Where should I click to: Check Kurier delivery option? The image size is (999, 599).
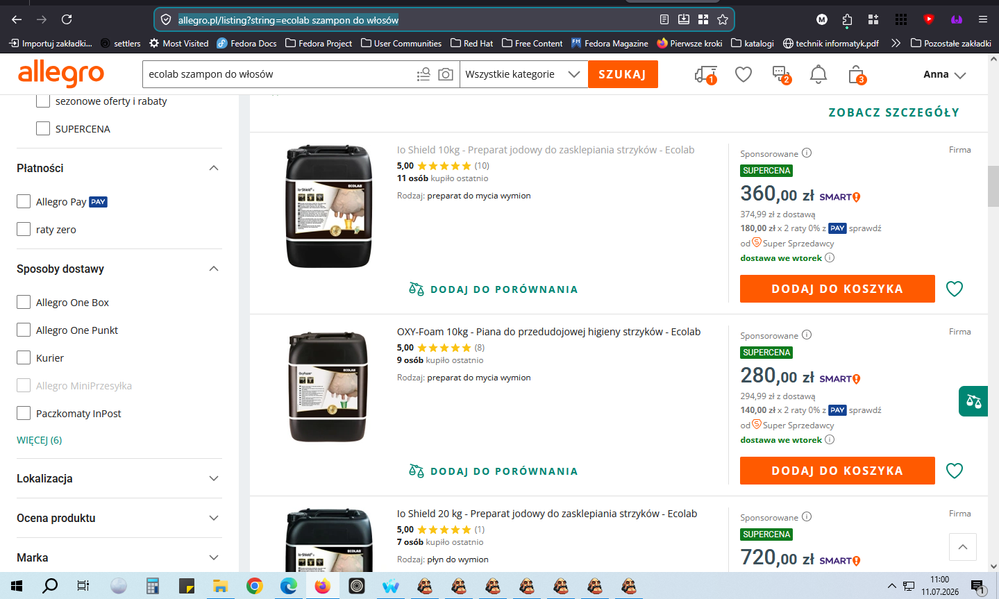[24, 357]
